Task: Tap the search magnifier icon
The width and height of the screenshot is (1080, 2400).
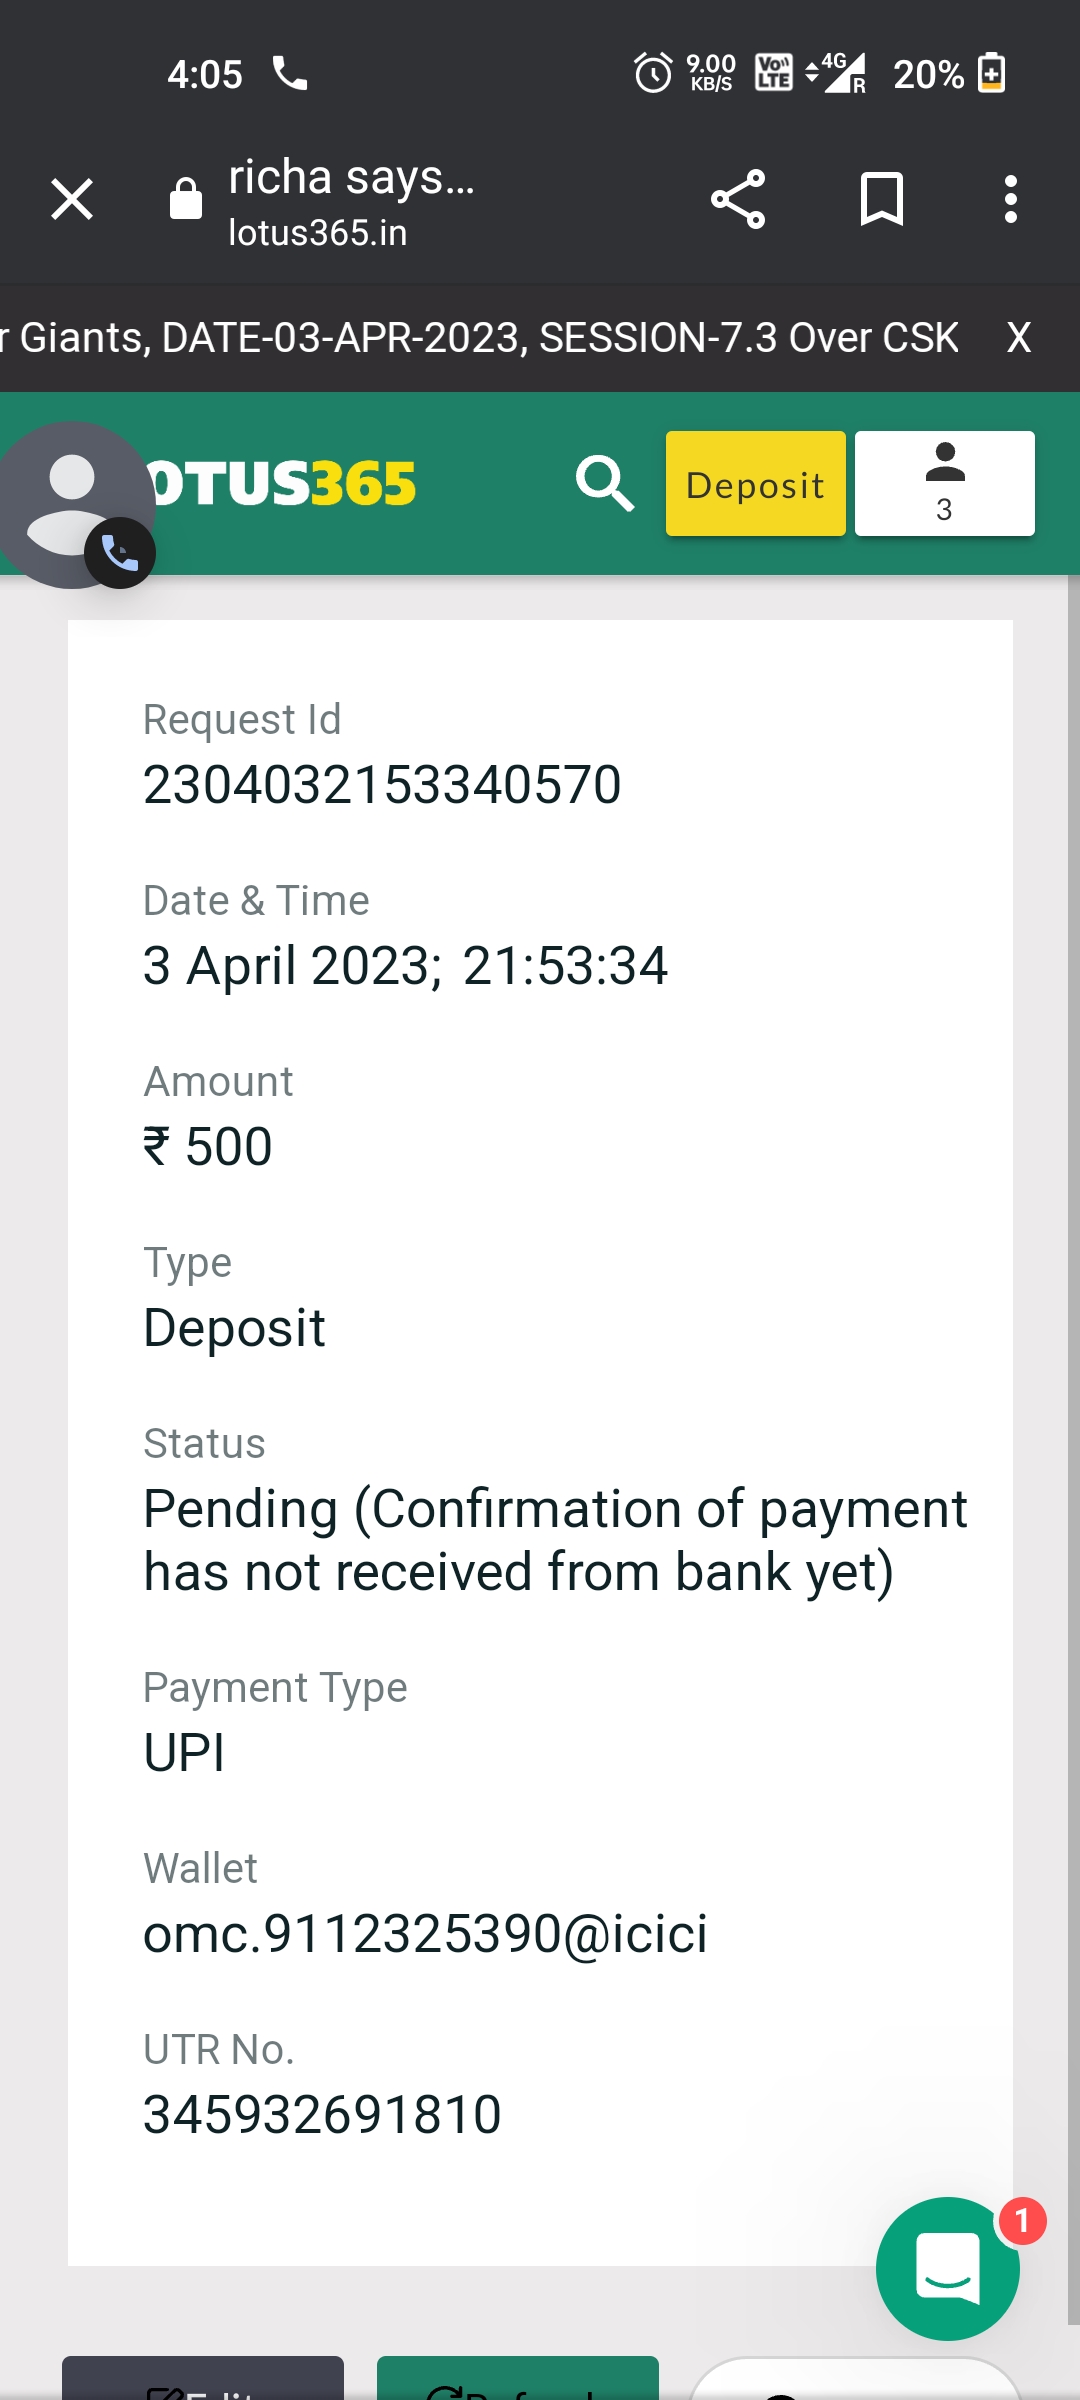Action: (x=605, y=484)
